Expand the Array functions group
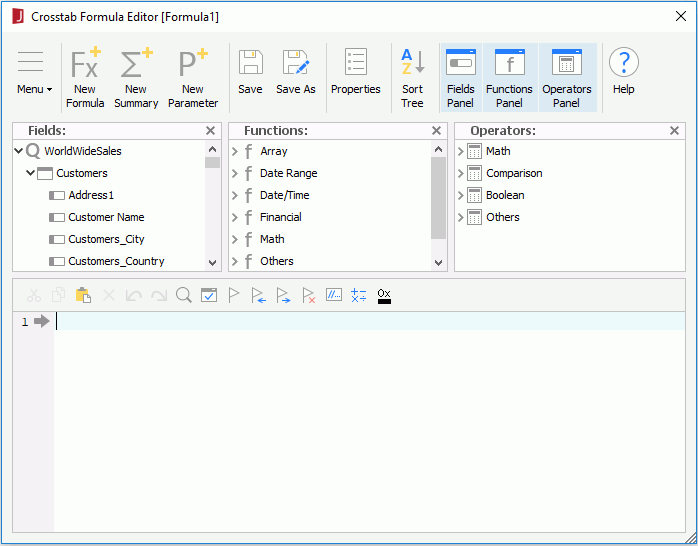 [x=235, y=151]
